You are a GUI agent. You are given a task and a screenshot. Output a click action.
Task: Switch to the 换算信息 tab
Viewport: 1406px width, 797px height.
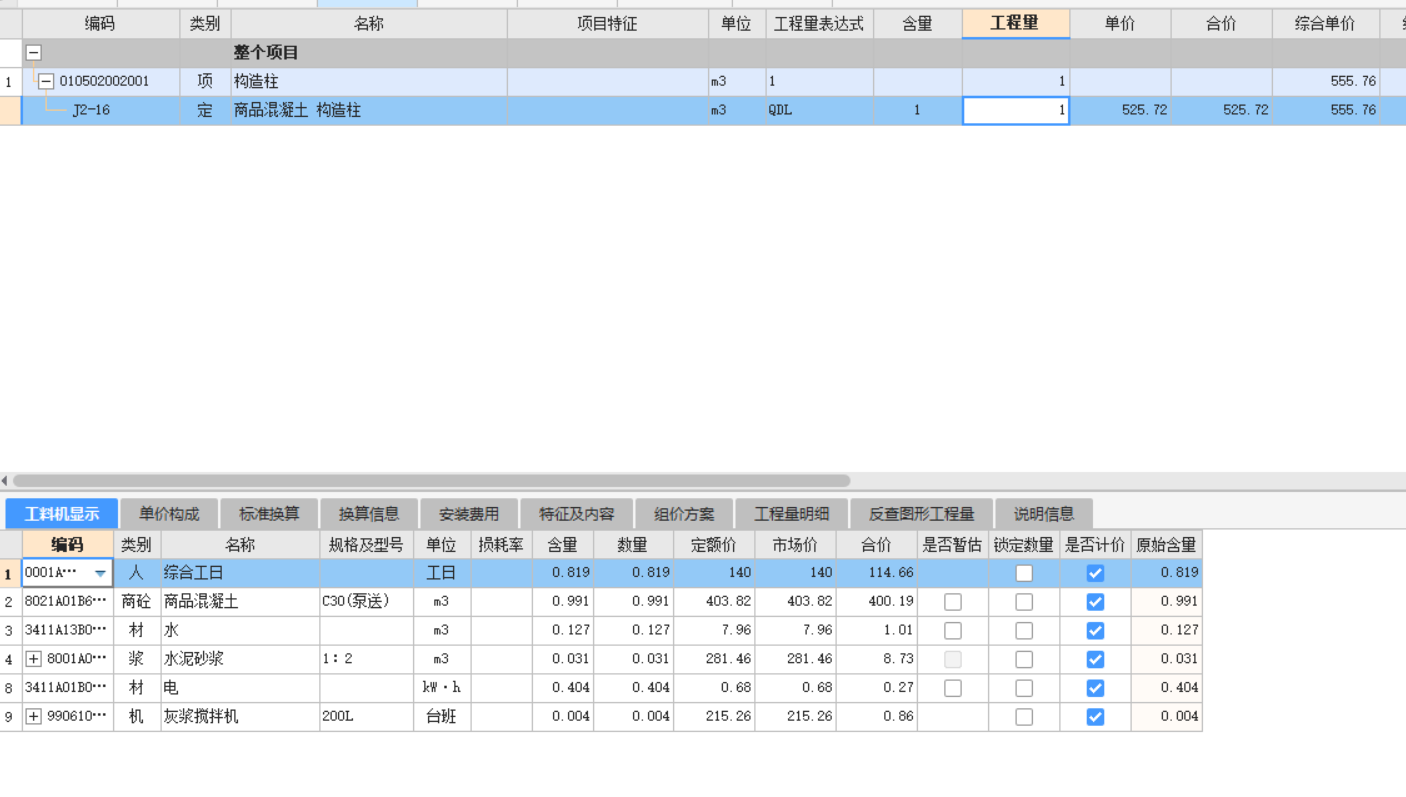pyautogui.click(x=369, y=514)
